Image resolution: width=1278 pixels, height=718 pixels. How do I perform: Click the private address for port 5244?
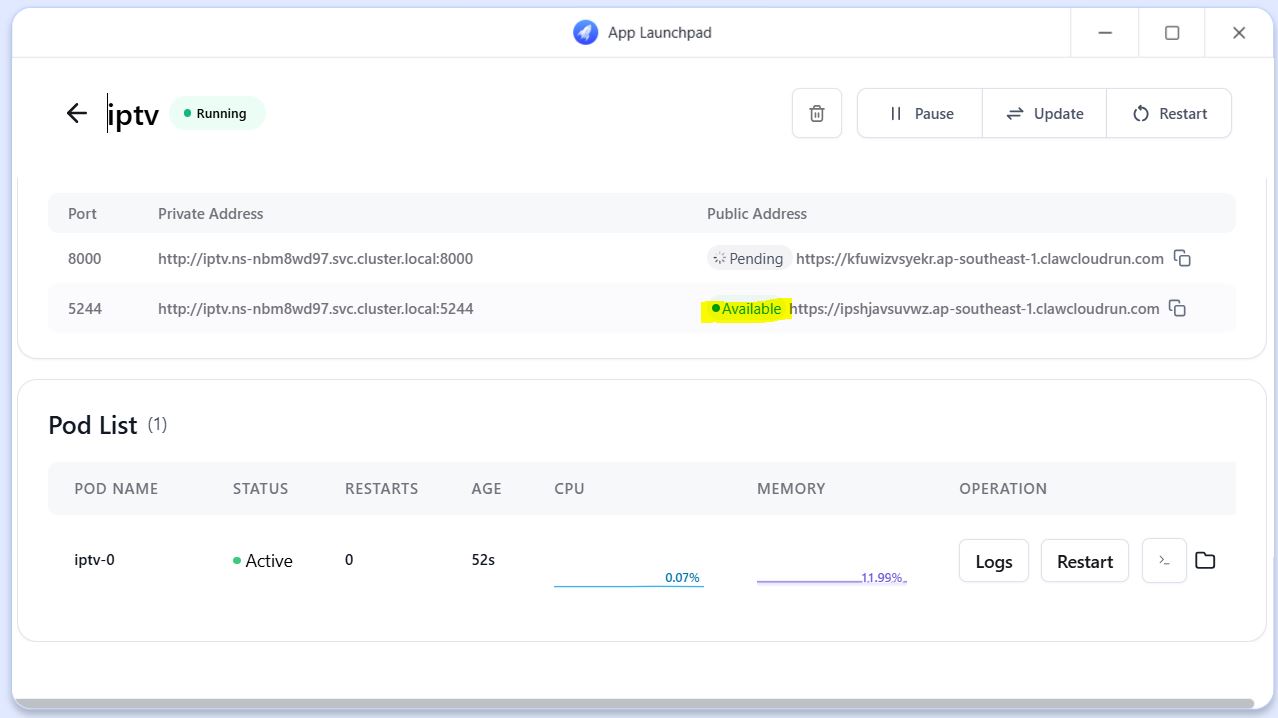click(x=315, y=309)
